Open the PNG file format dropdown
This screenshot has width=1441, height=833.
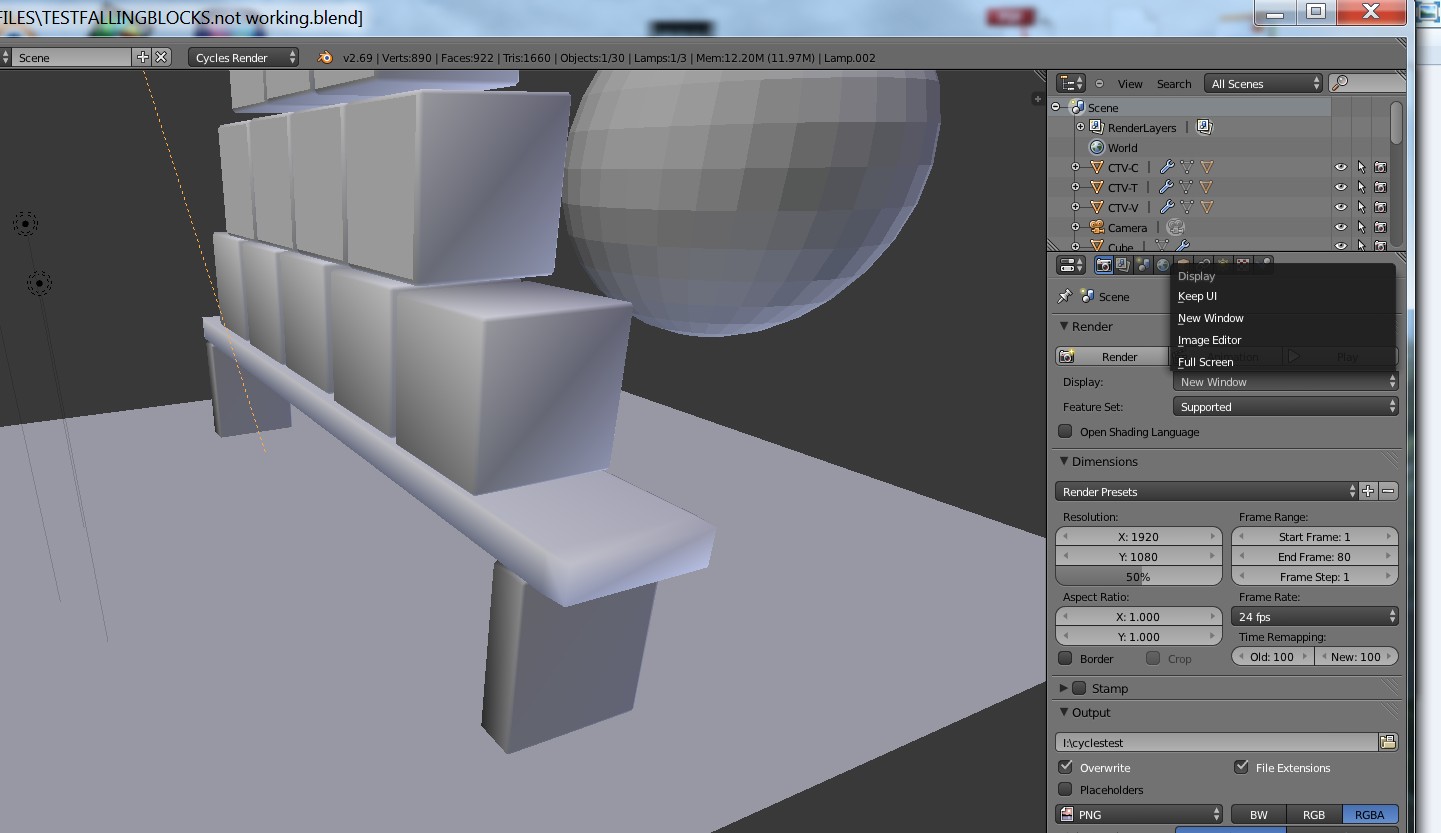tap(1139, 814)
